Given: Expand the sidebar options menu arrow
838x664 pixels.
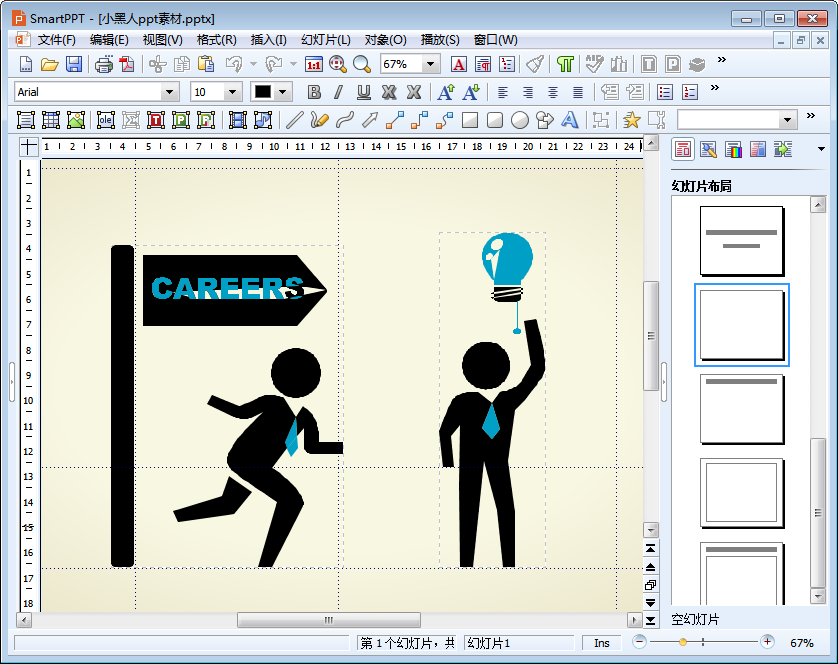Looking at the screenshot, I should click(x=821, y=149).
